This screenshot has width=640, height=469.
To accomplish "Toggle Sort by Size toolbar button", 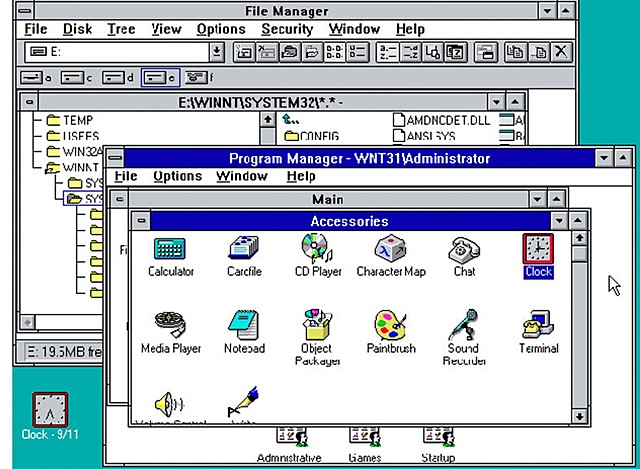I will click(x=433, y=52).
